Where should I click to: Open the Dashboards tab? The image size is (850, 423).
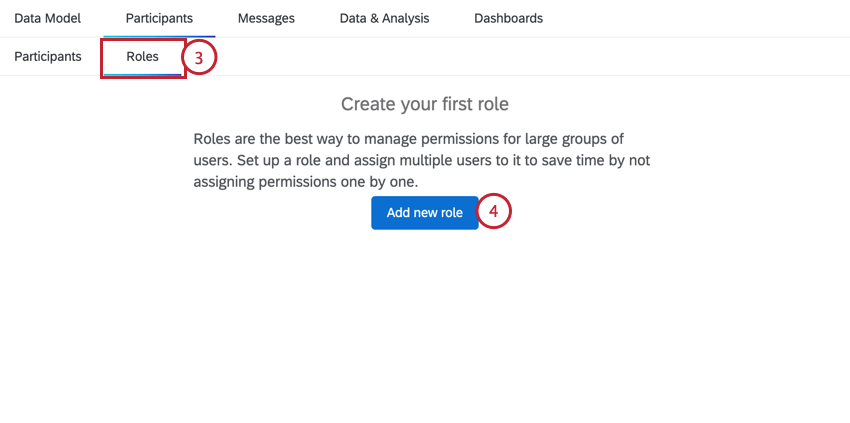[x=508, y=18]
